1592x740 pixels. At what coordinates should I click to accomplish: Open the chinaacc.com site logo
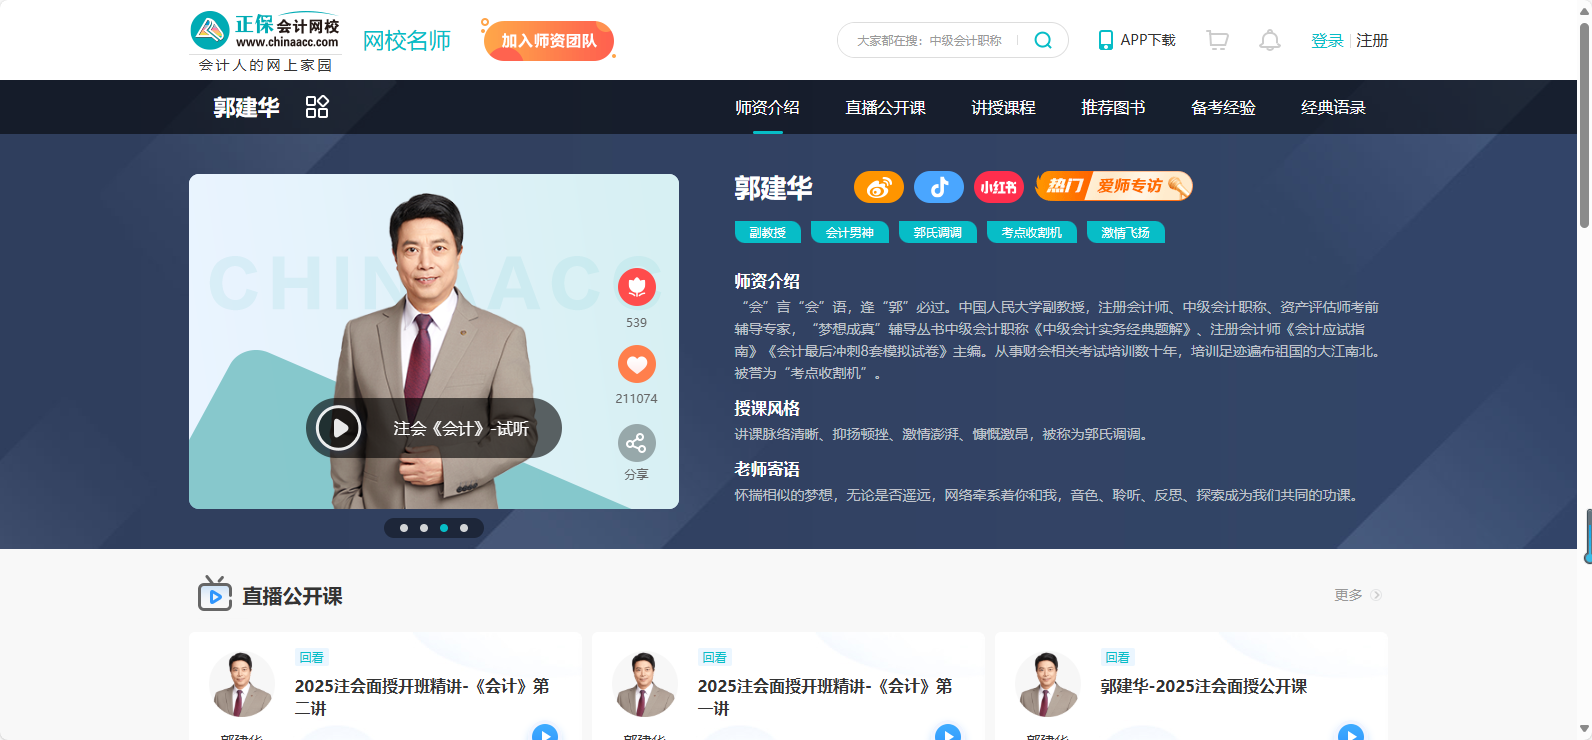click(265, 41)
